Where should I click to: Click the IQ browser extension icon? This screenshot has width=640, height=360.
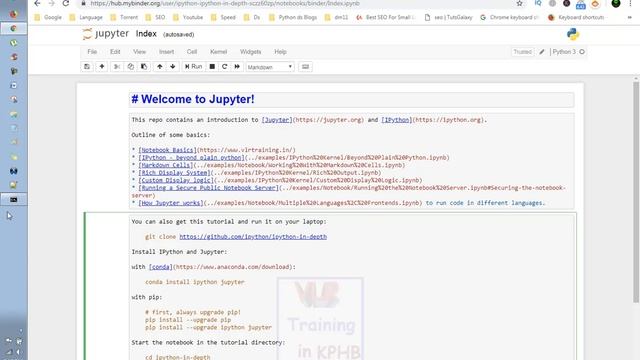click(x=538, y=3)
